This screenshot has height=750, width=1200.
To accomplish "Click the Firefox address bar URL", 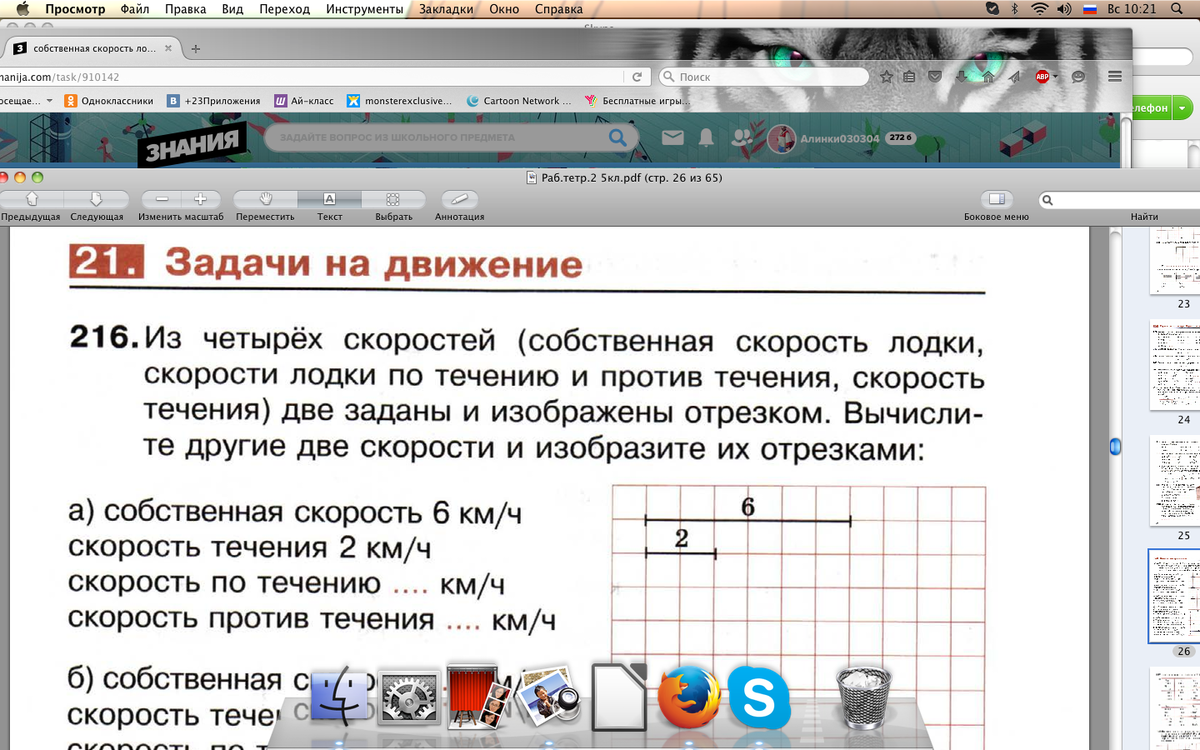I will tap(310, 76).
